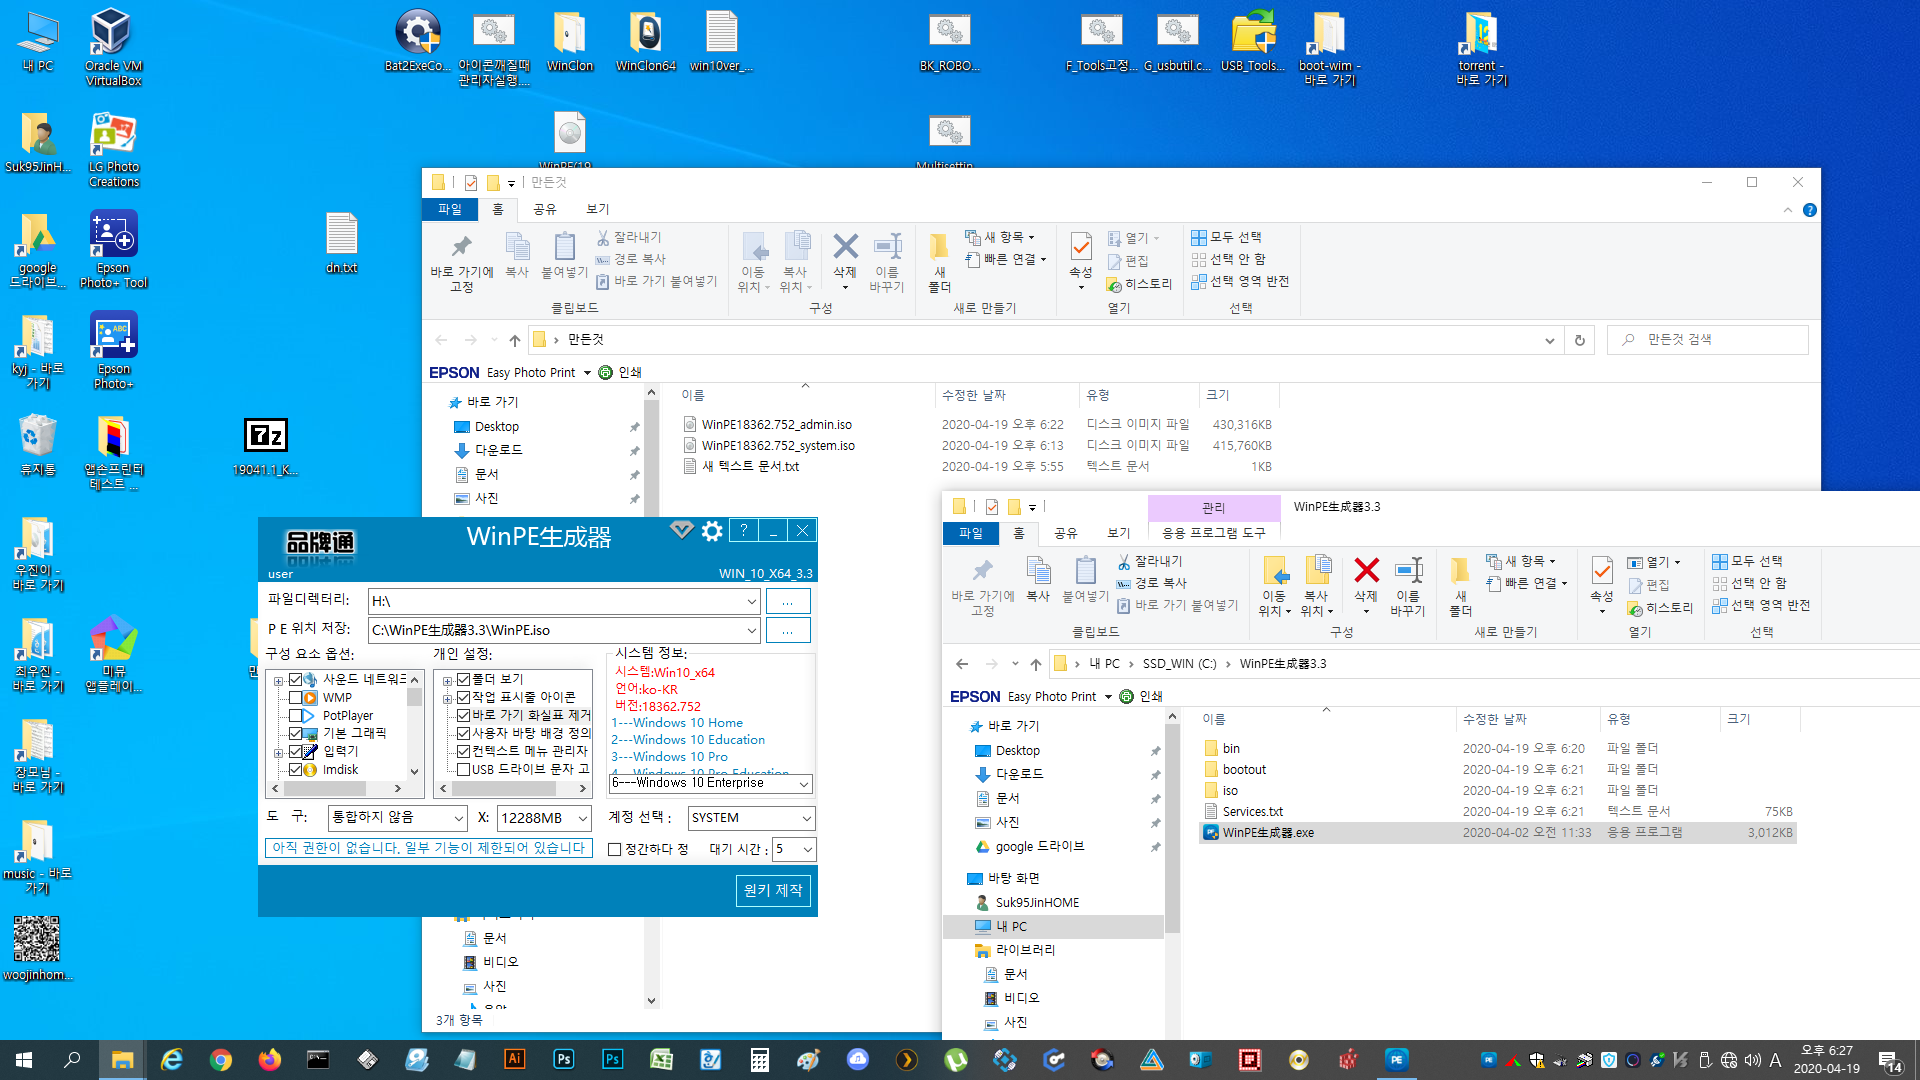This screenshot has height=1080, width=1920.
Task: Open the 통합하지 않음 tool dropdown
Action: [459, 818]
